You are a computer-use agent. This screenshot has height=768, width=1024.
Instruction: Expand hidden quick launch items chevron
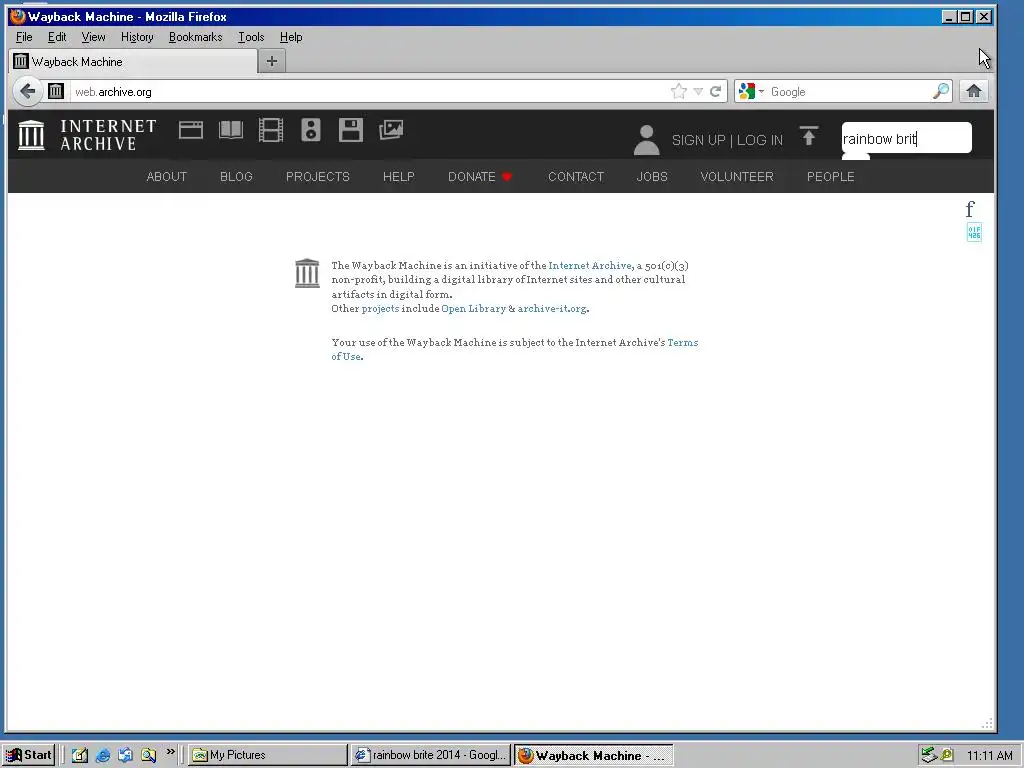pos(170,752)
